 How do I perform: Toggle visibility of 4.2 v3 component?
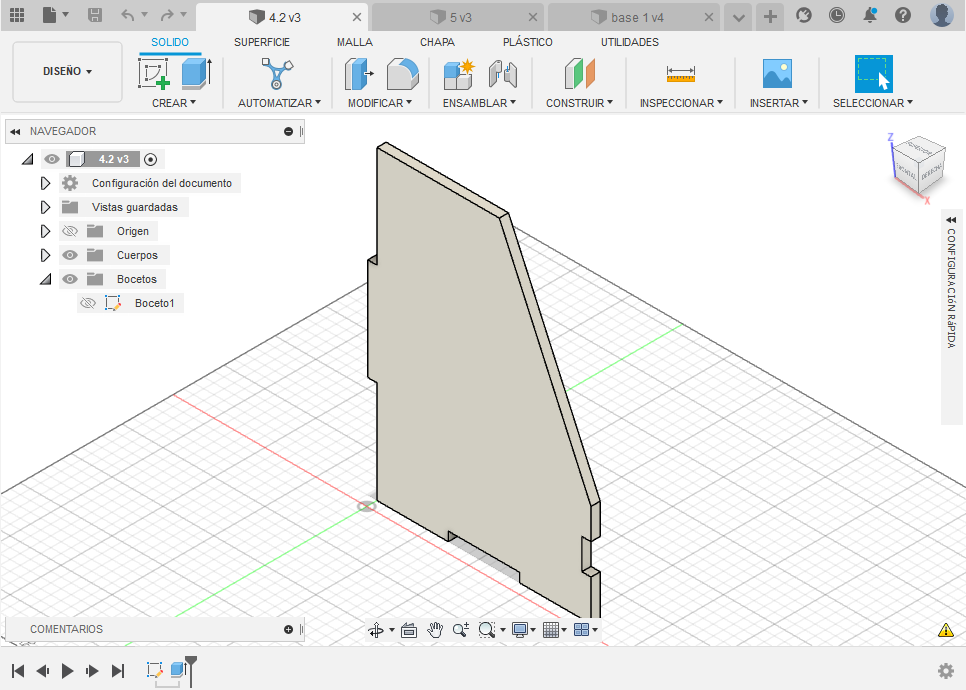click(52, 160)
